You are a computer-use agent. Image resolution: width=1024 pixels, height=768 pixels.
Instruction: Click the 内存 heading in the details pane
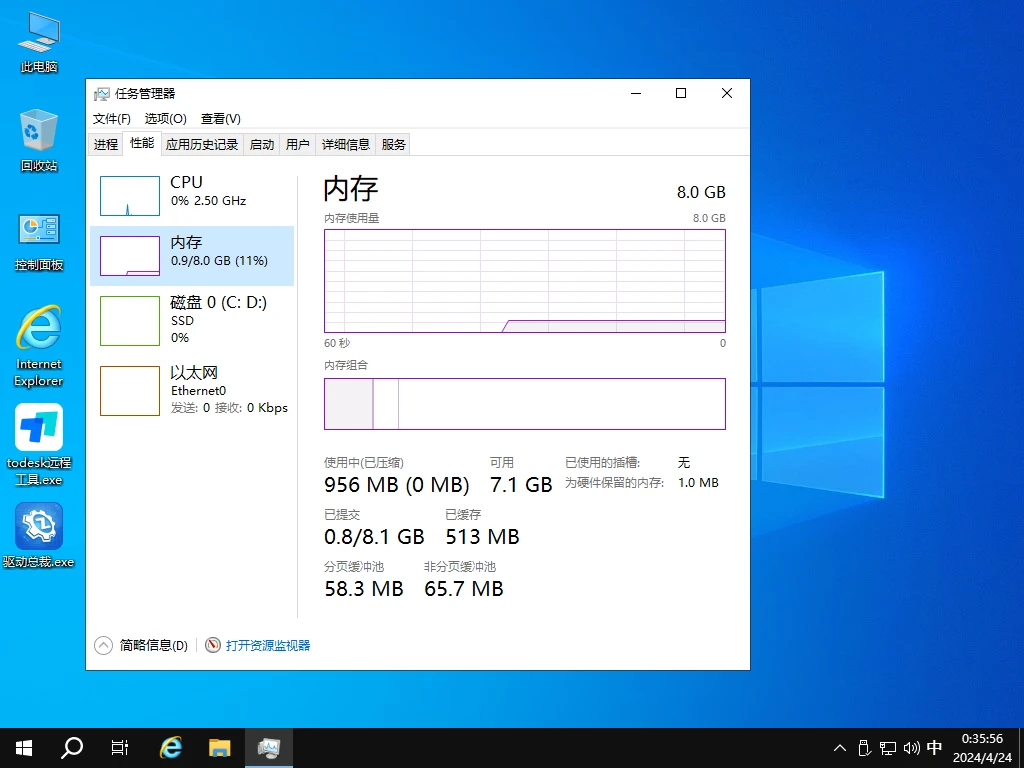(x=351, y=189)
